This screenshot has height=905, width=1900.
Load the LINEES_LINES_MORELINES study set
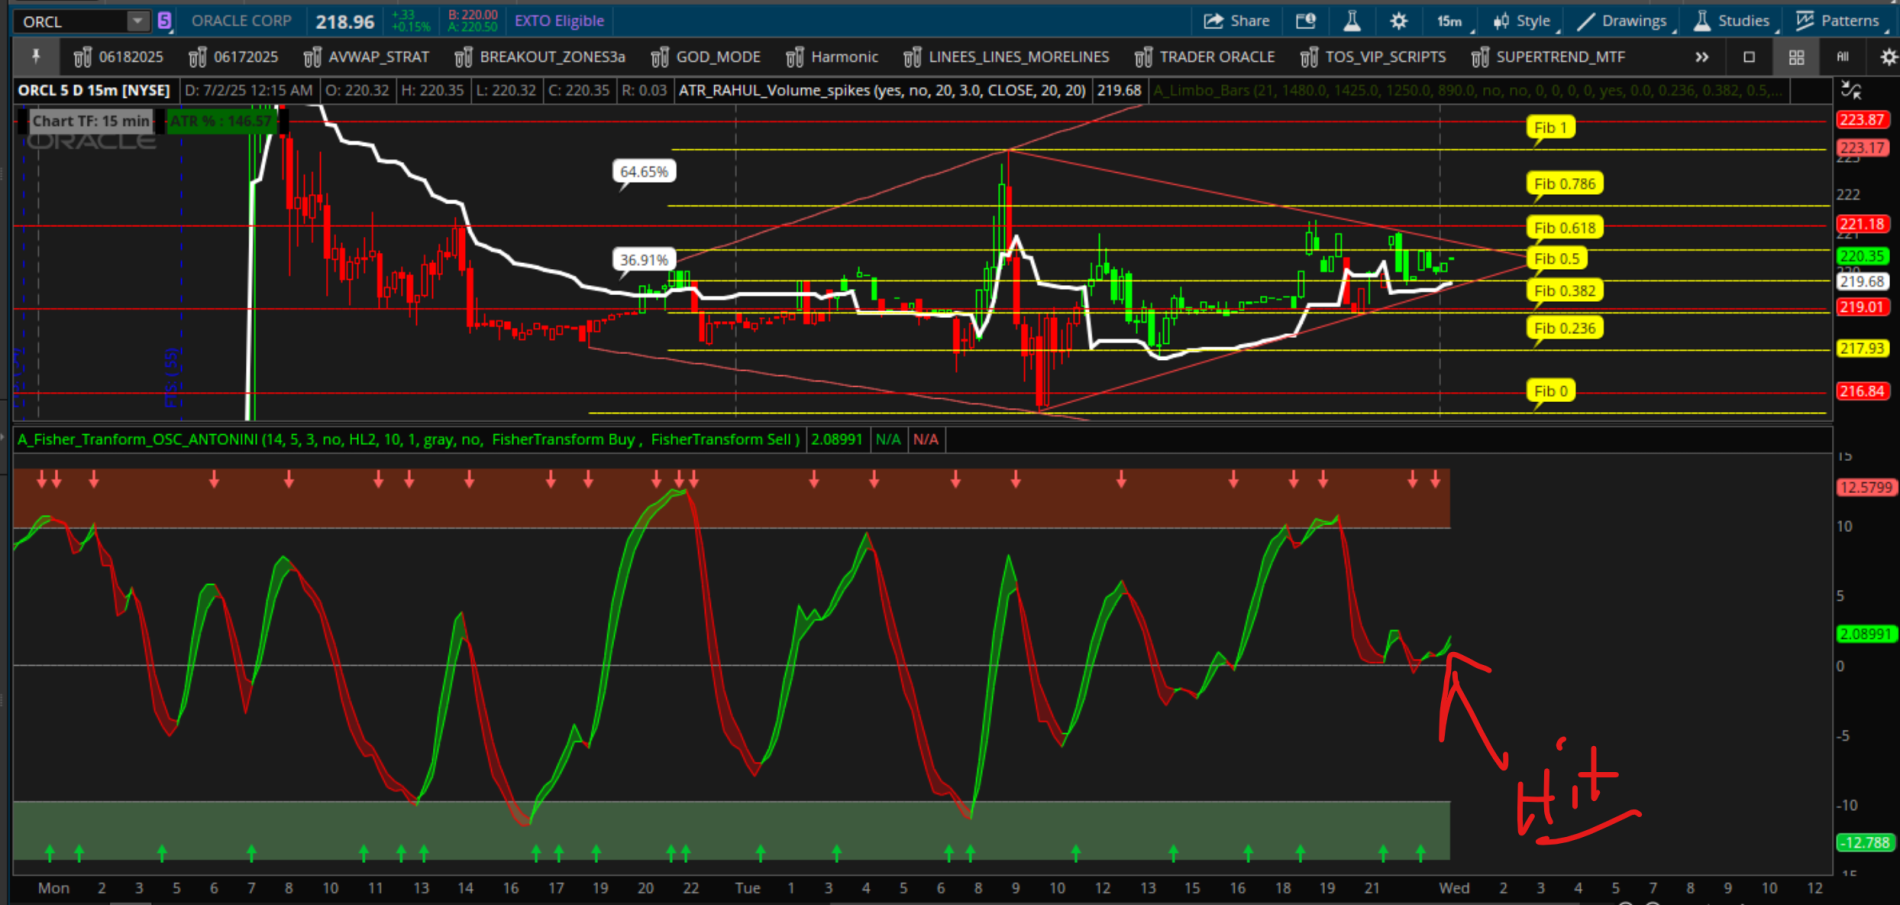coord(1006,57)
